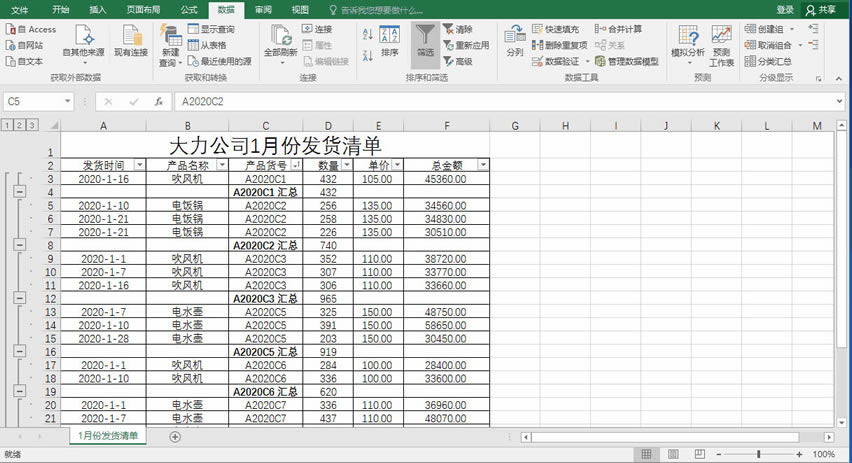Click 重新应用 reapply filter
Screen dimensions: 852x463
click(466, 45)
